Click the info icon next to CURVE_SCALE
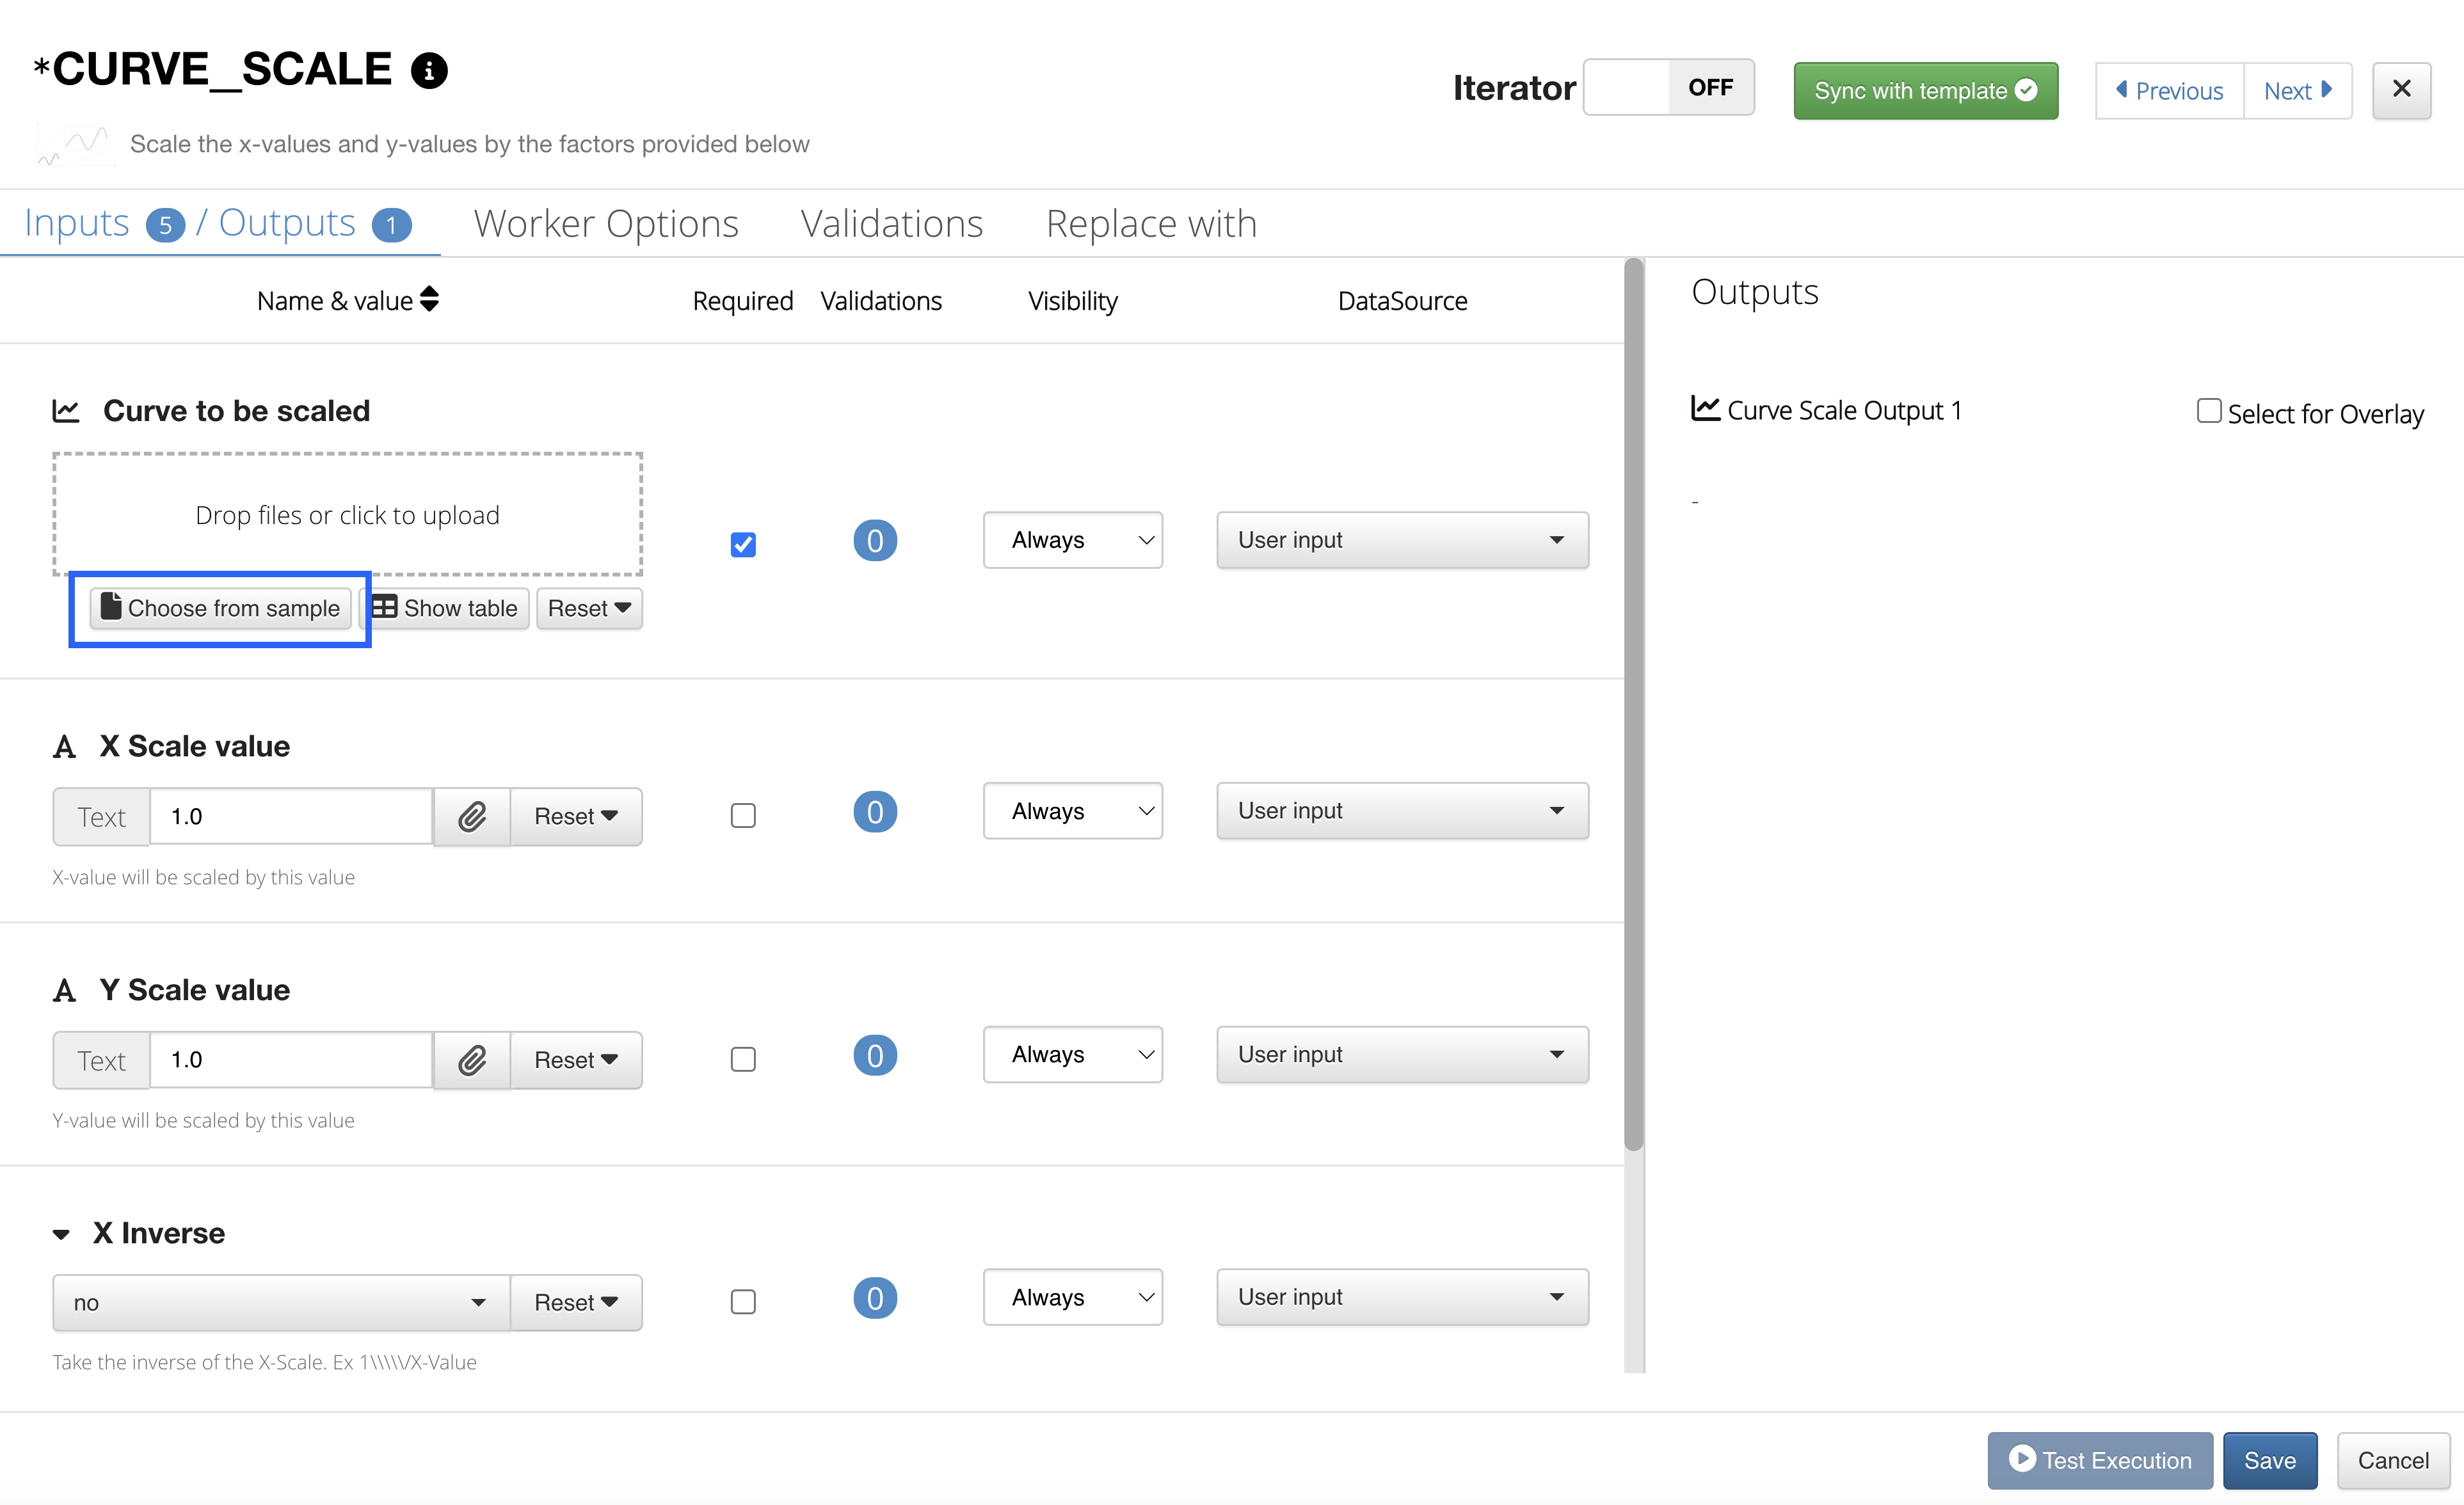This screenshot has height=1505, width=2464. click(429, 71)
